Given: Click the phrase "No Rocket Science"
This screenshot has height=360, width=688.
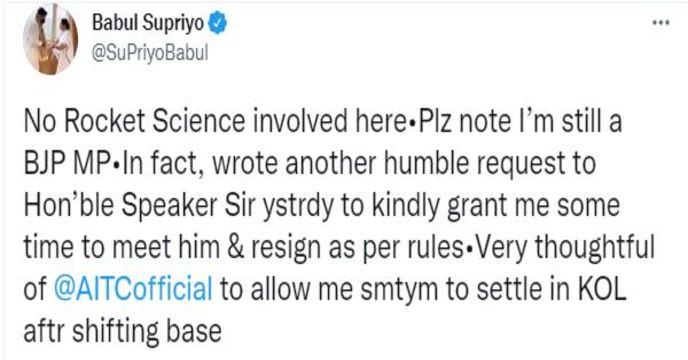Looking at the screenshot, I should [x=134, y=122].
